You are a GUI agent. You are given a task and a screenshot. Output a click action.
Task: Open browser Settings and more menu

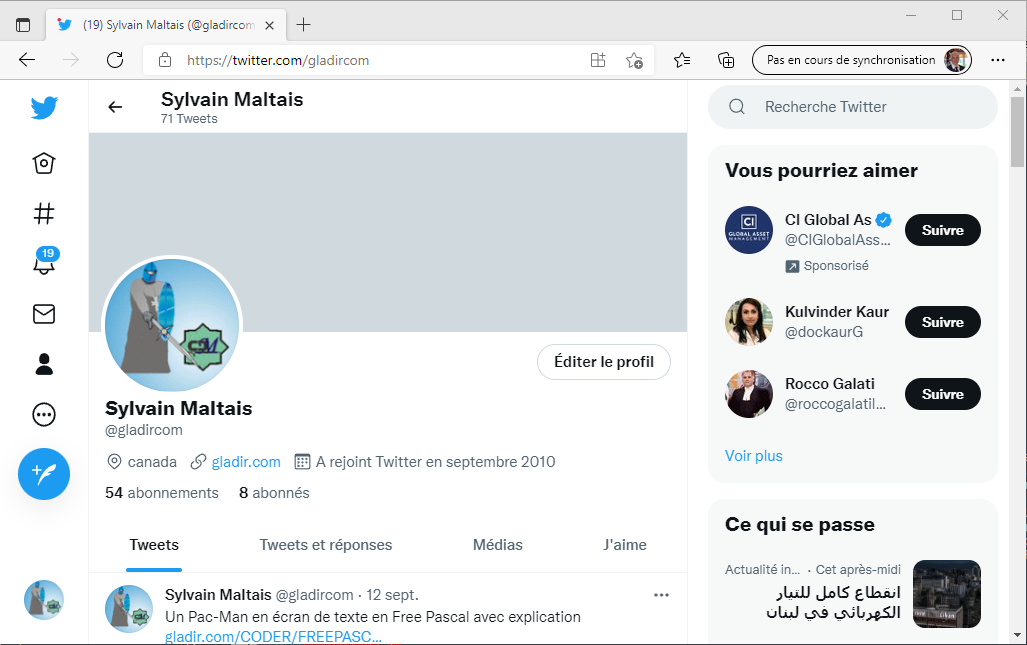998,60
